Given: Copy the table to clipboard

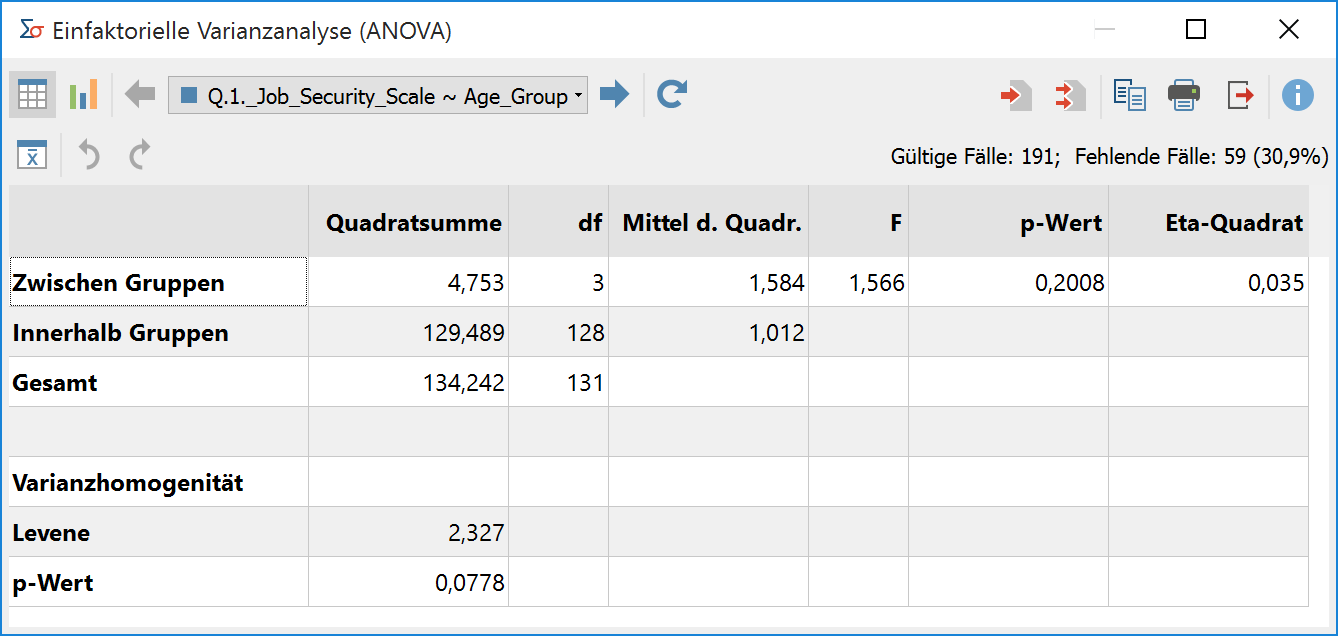Looking at the screenshot, I should (1130, 96).
